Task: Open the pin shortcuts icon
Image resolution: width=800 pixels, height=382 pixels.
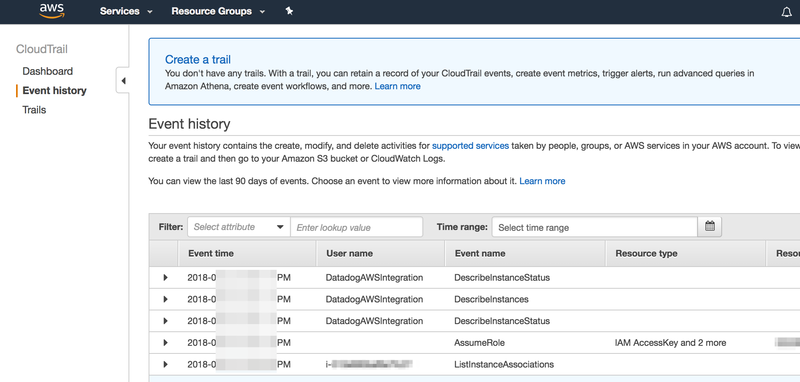Action: [x=289, y=11]
